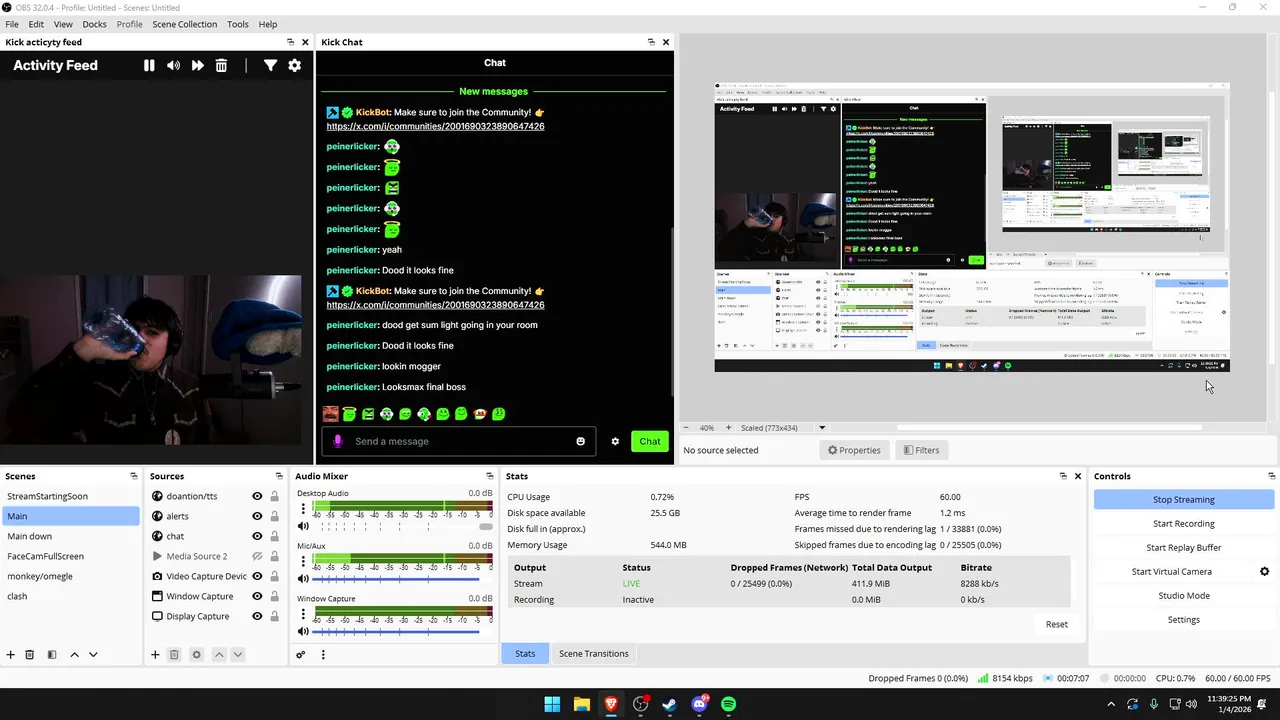The width and height of the screenshot is (1280, 720).
Task: Mute Mic/Aux speaker icon
Action: pos(304,579)
